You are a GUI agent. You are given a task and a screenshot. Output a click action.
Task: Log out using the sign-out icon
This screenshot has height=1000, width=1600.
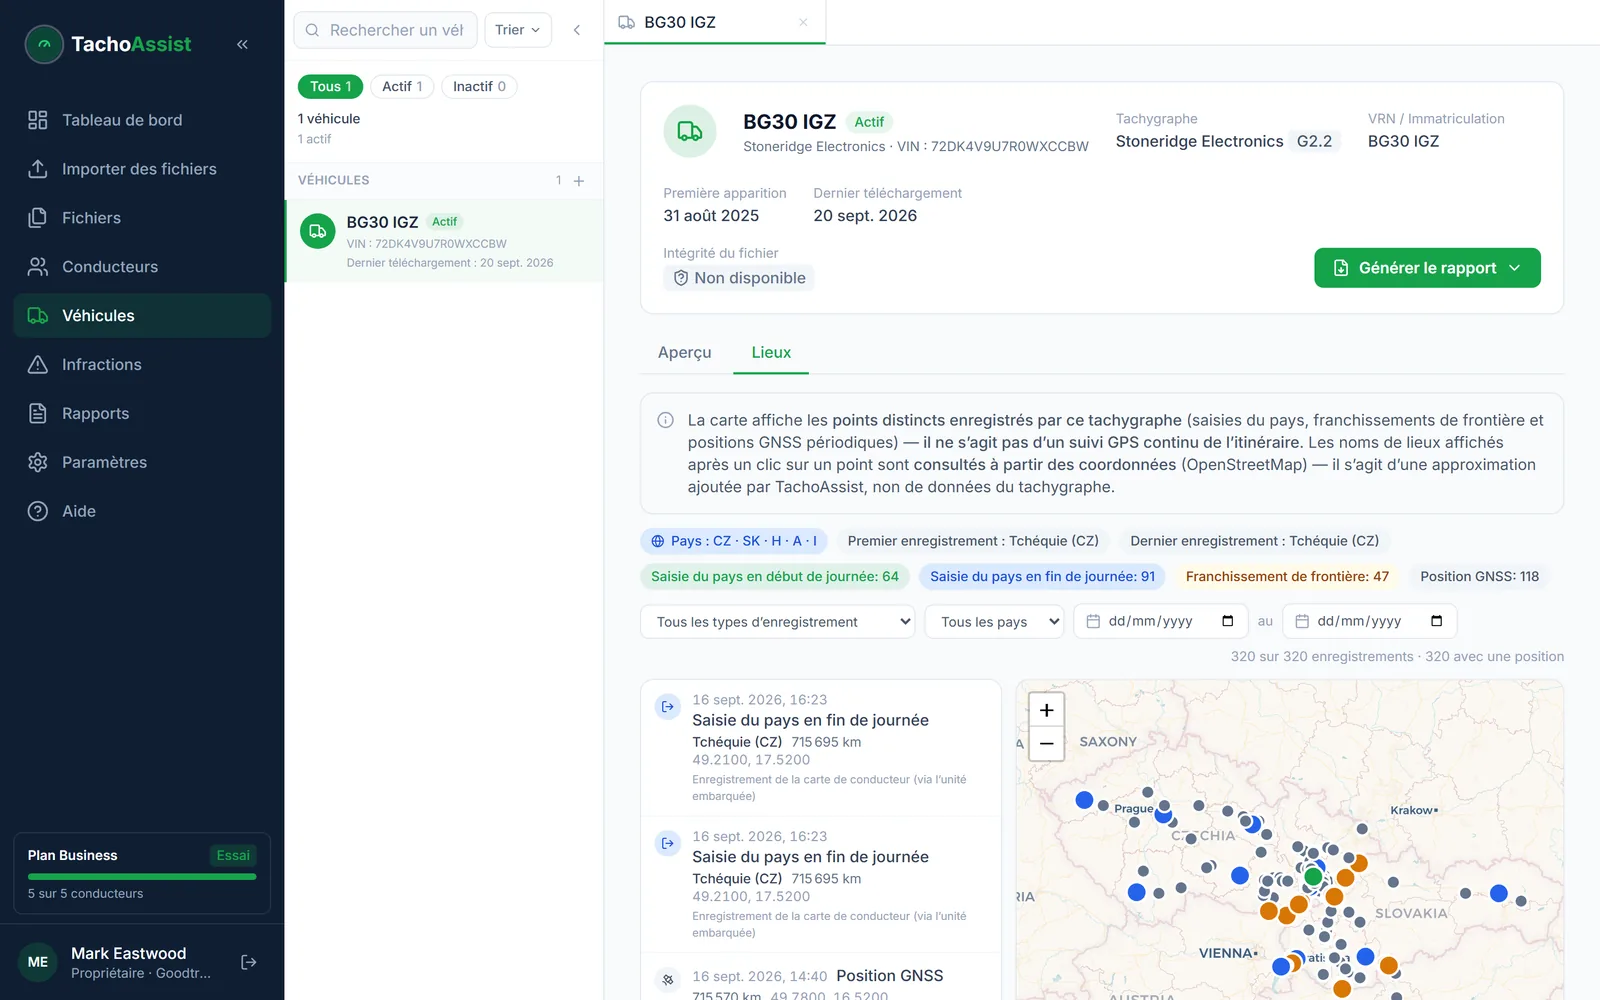[249, 962]
